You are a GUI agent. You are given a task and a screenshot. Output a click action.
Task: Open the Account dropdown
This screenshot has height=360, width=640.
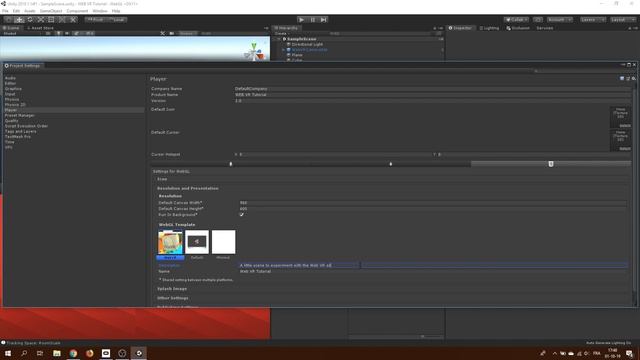(x=560, y=20)
